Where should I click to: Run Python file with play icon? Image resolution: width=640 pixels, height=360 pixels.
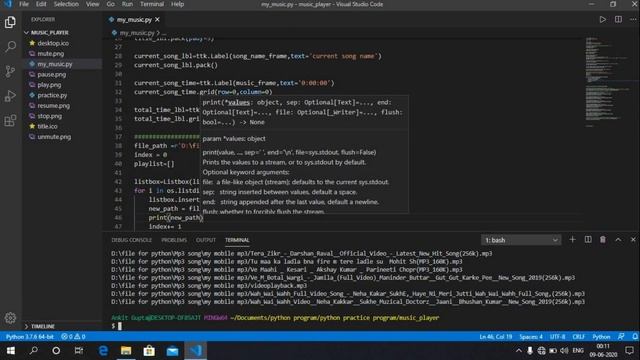[x=602, y=20]
